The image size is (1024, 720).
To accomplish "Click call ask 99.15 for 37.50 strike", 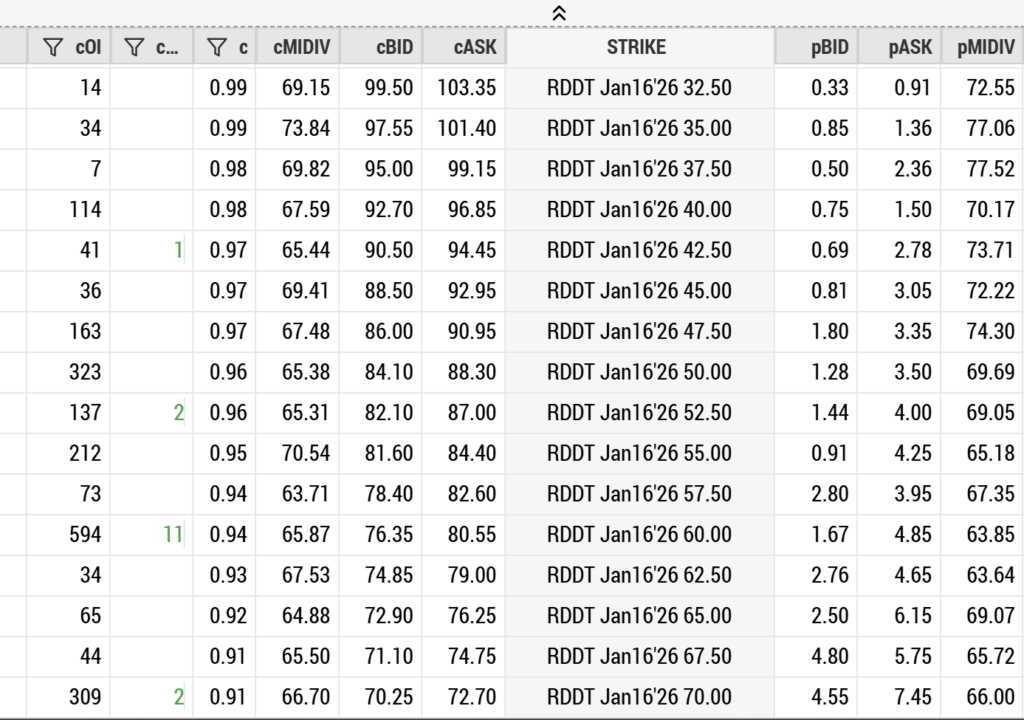I will (x=472, y=169).
